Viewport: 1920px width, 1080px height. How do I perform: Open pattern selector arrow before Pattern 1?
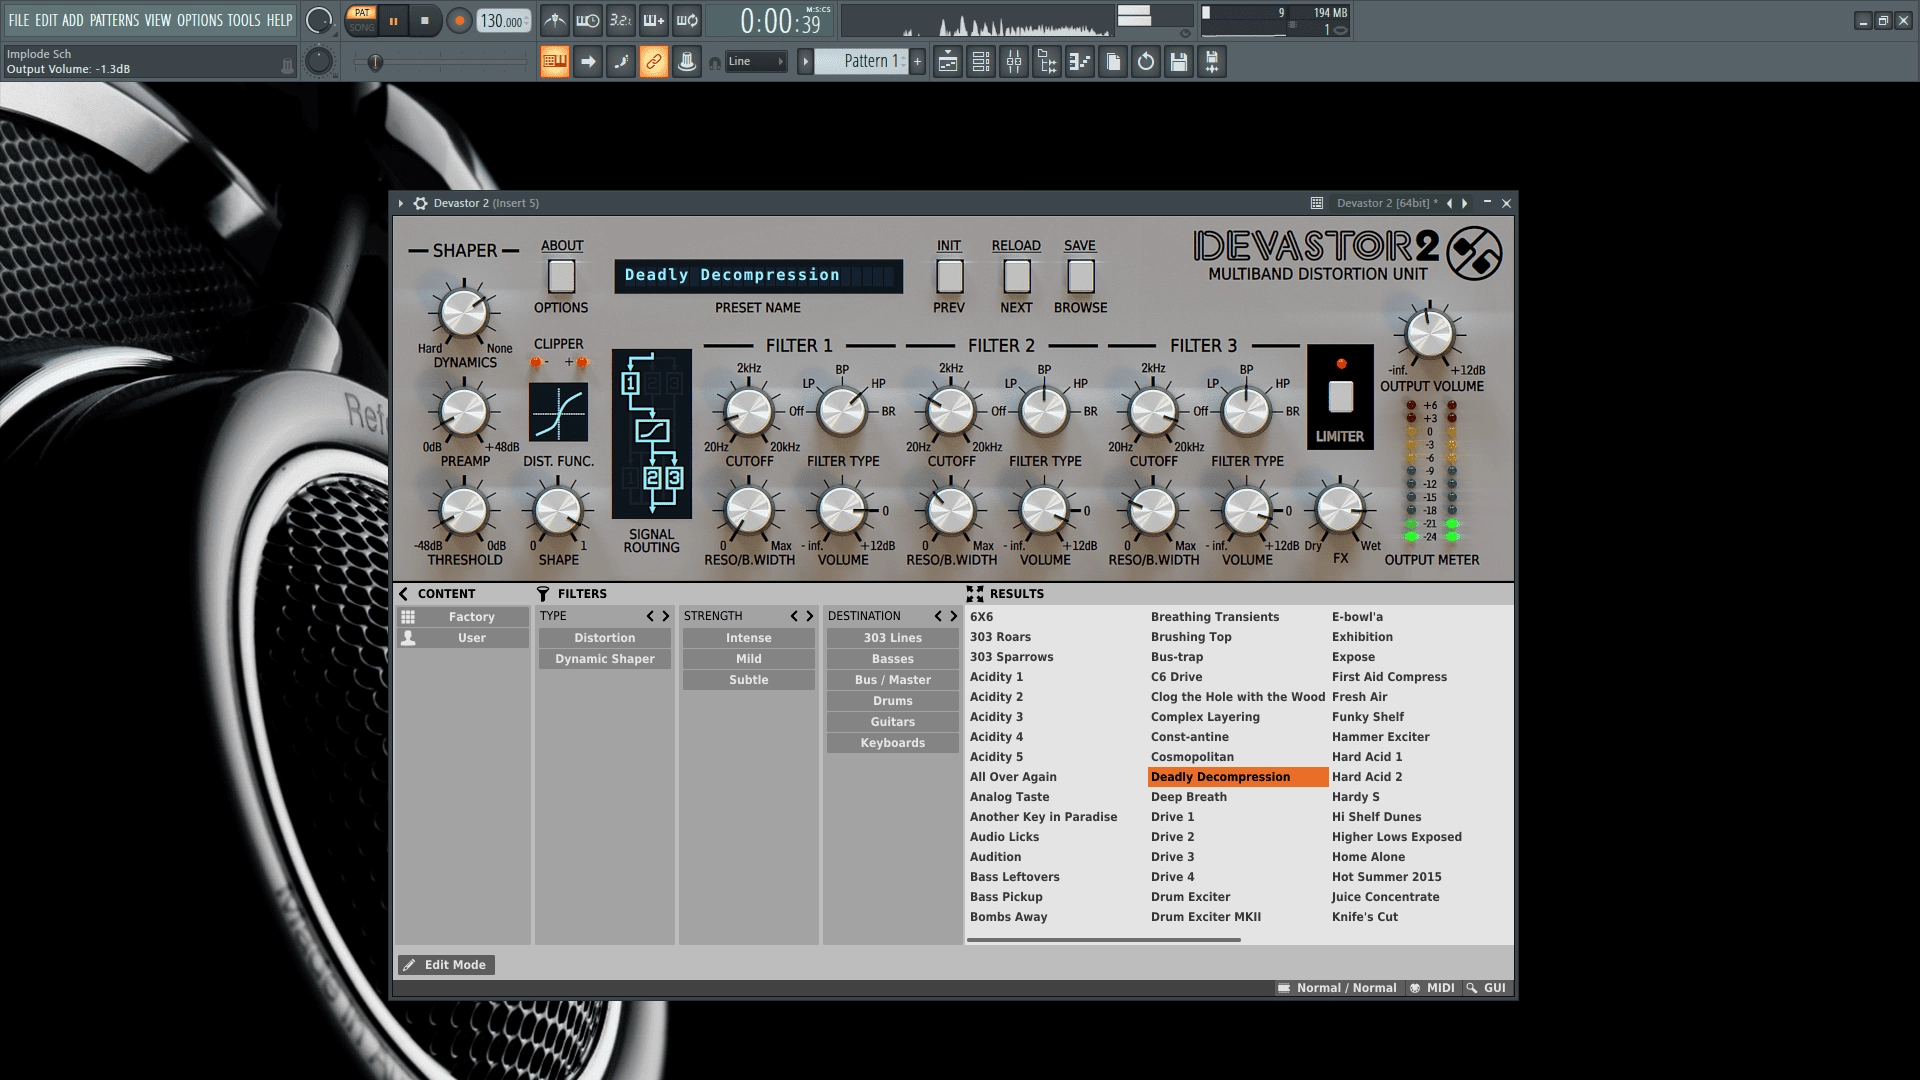[805, 62]
